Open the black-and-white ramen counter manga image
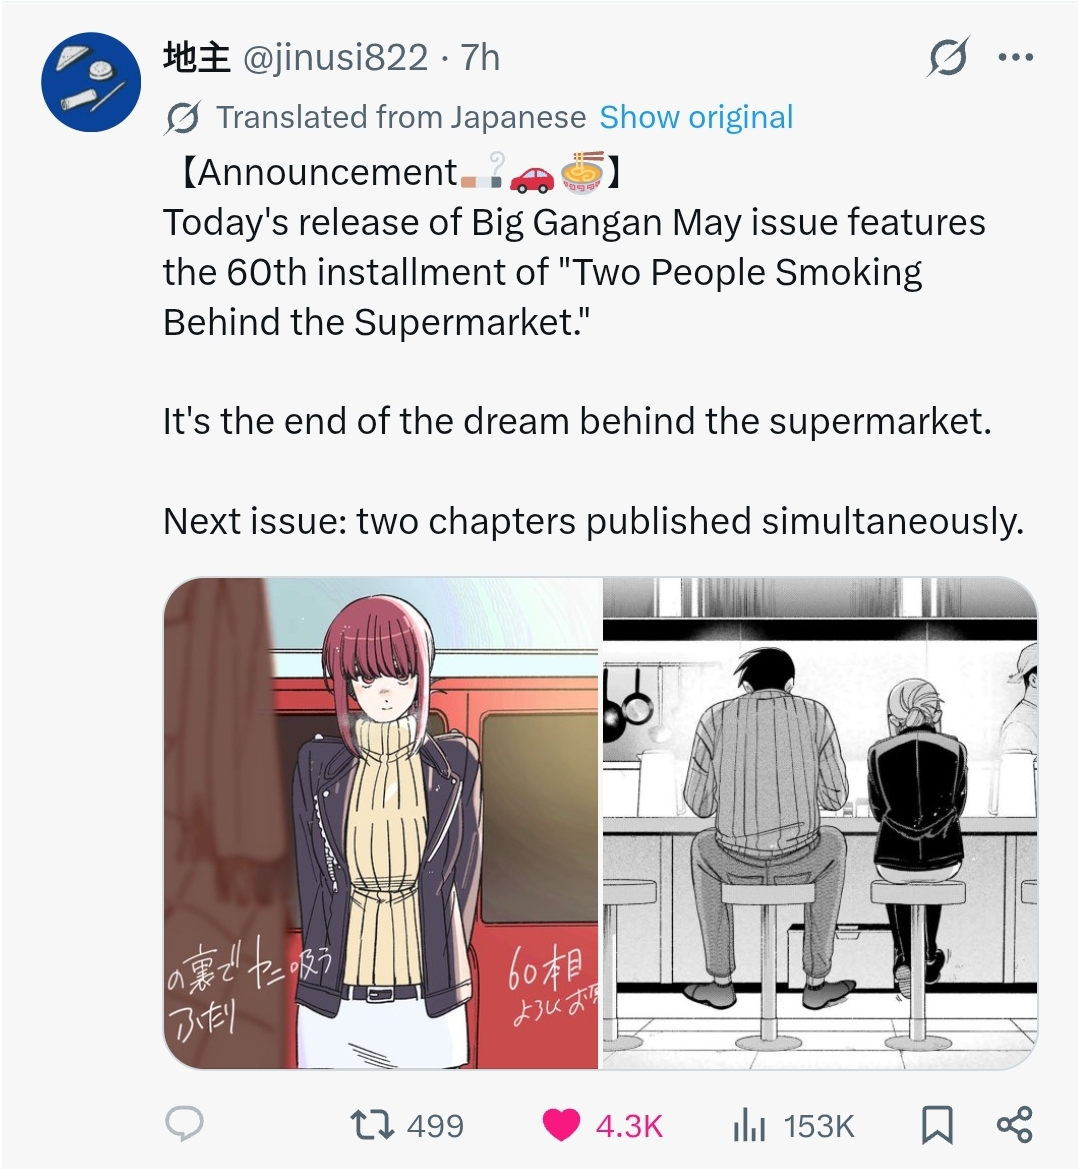 click(x=820, y=823)
